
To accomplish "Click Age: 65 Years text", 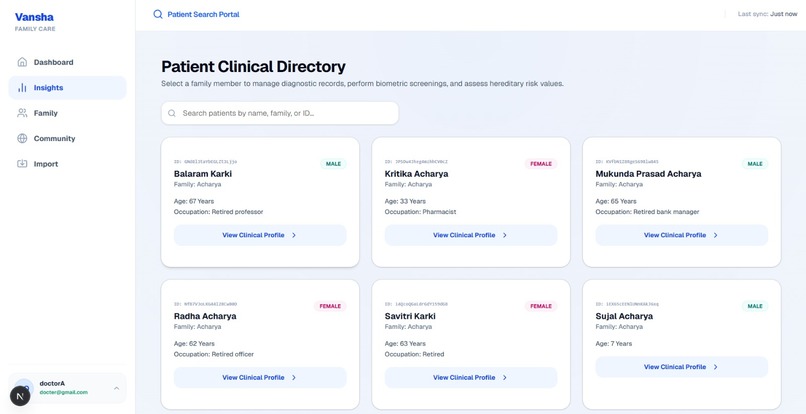I will click(x=616, y=202).
